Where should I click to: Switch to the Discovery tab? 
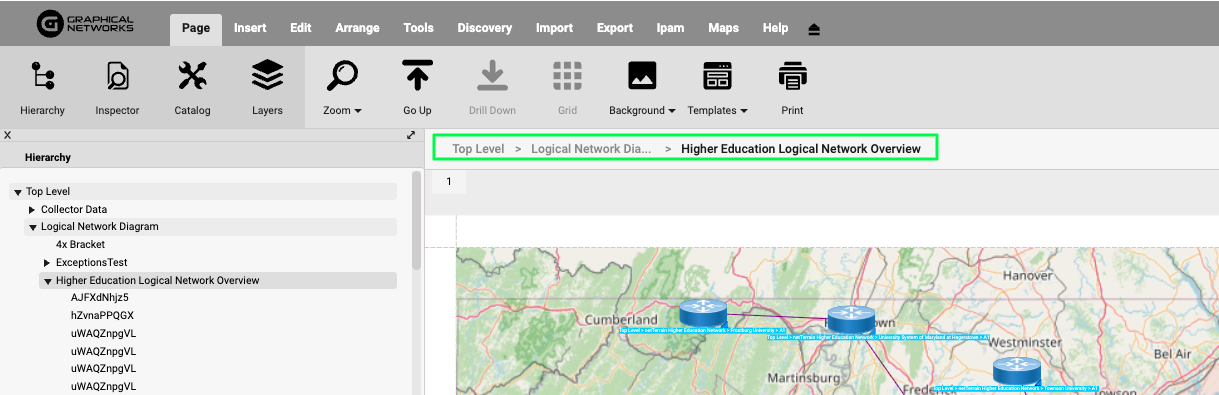484,28
